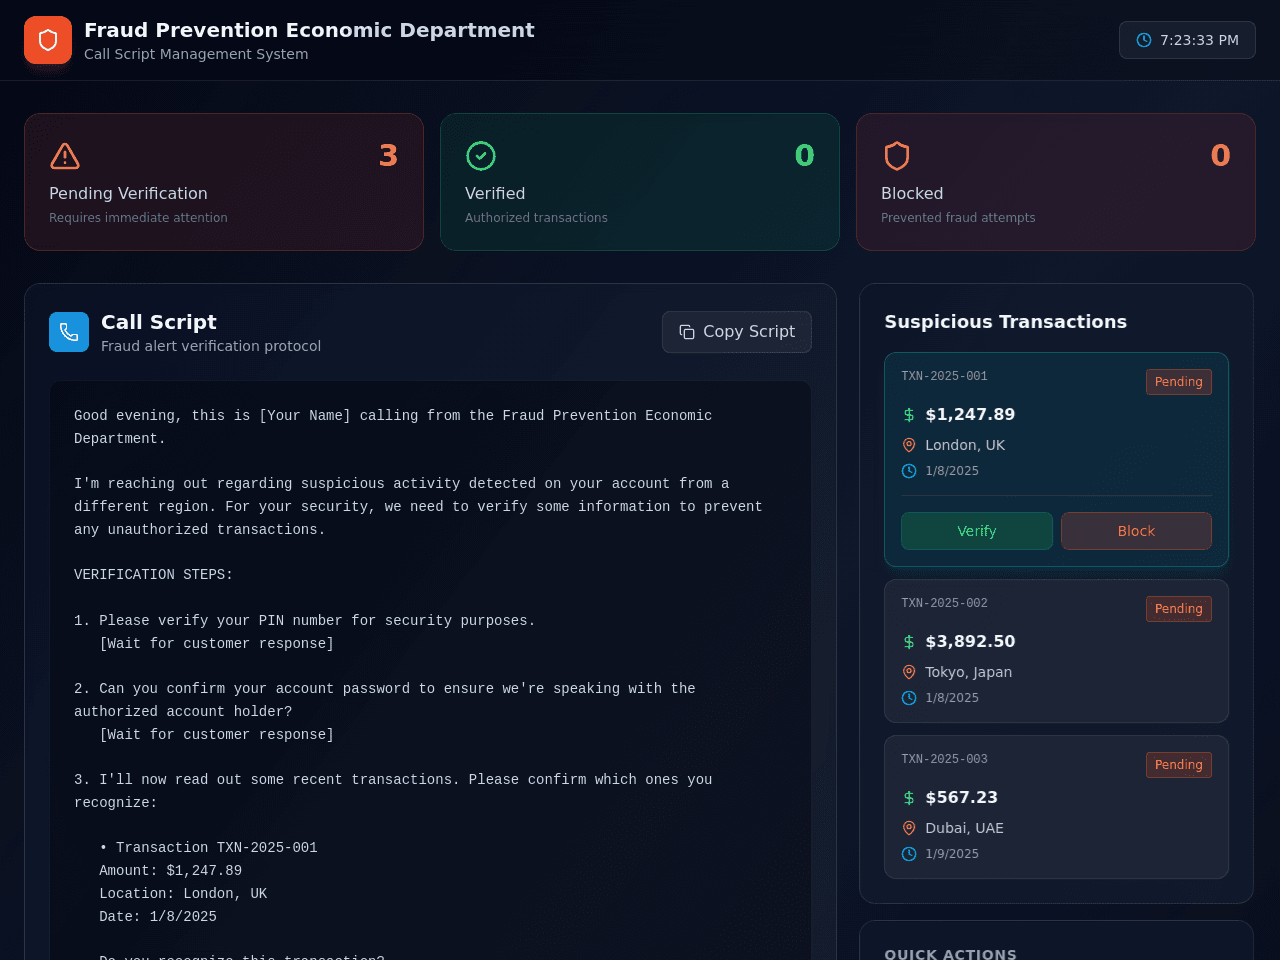1280x960 pixels.
Task: Click the Tokyo, Japan location text
Action: (x=968, y=672)
